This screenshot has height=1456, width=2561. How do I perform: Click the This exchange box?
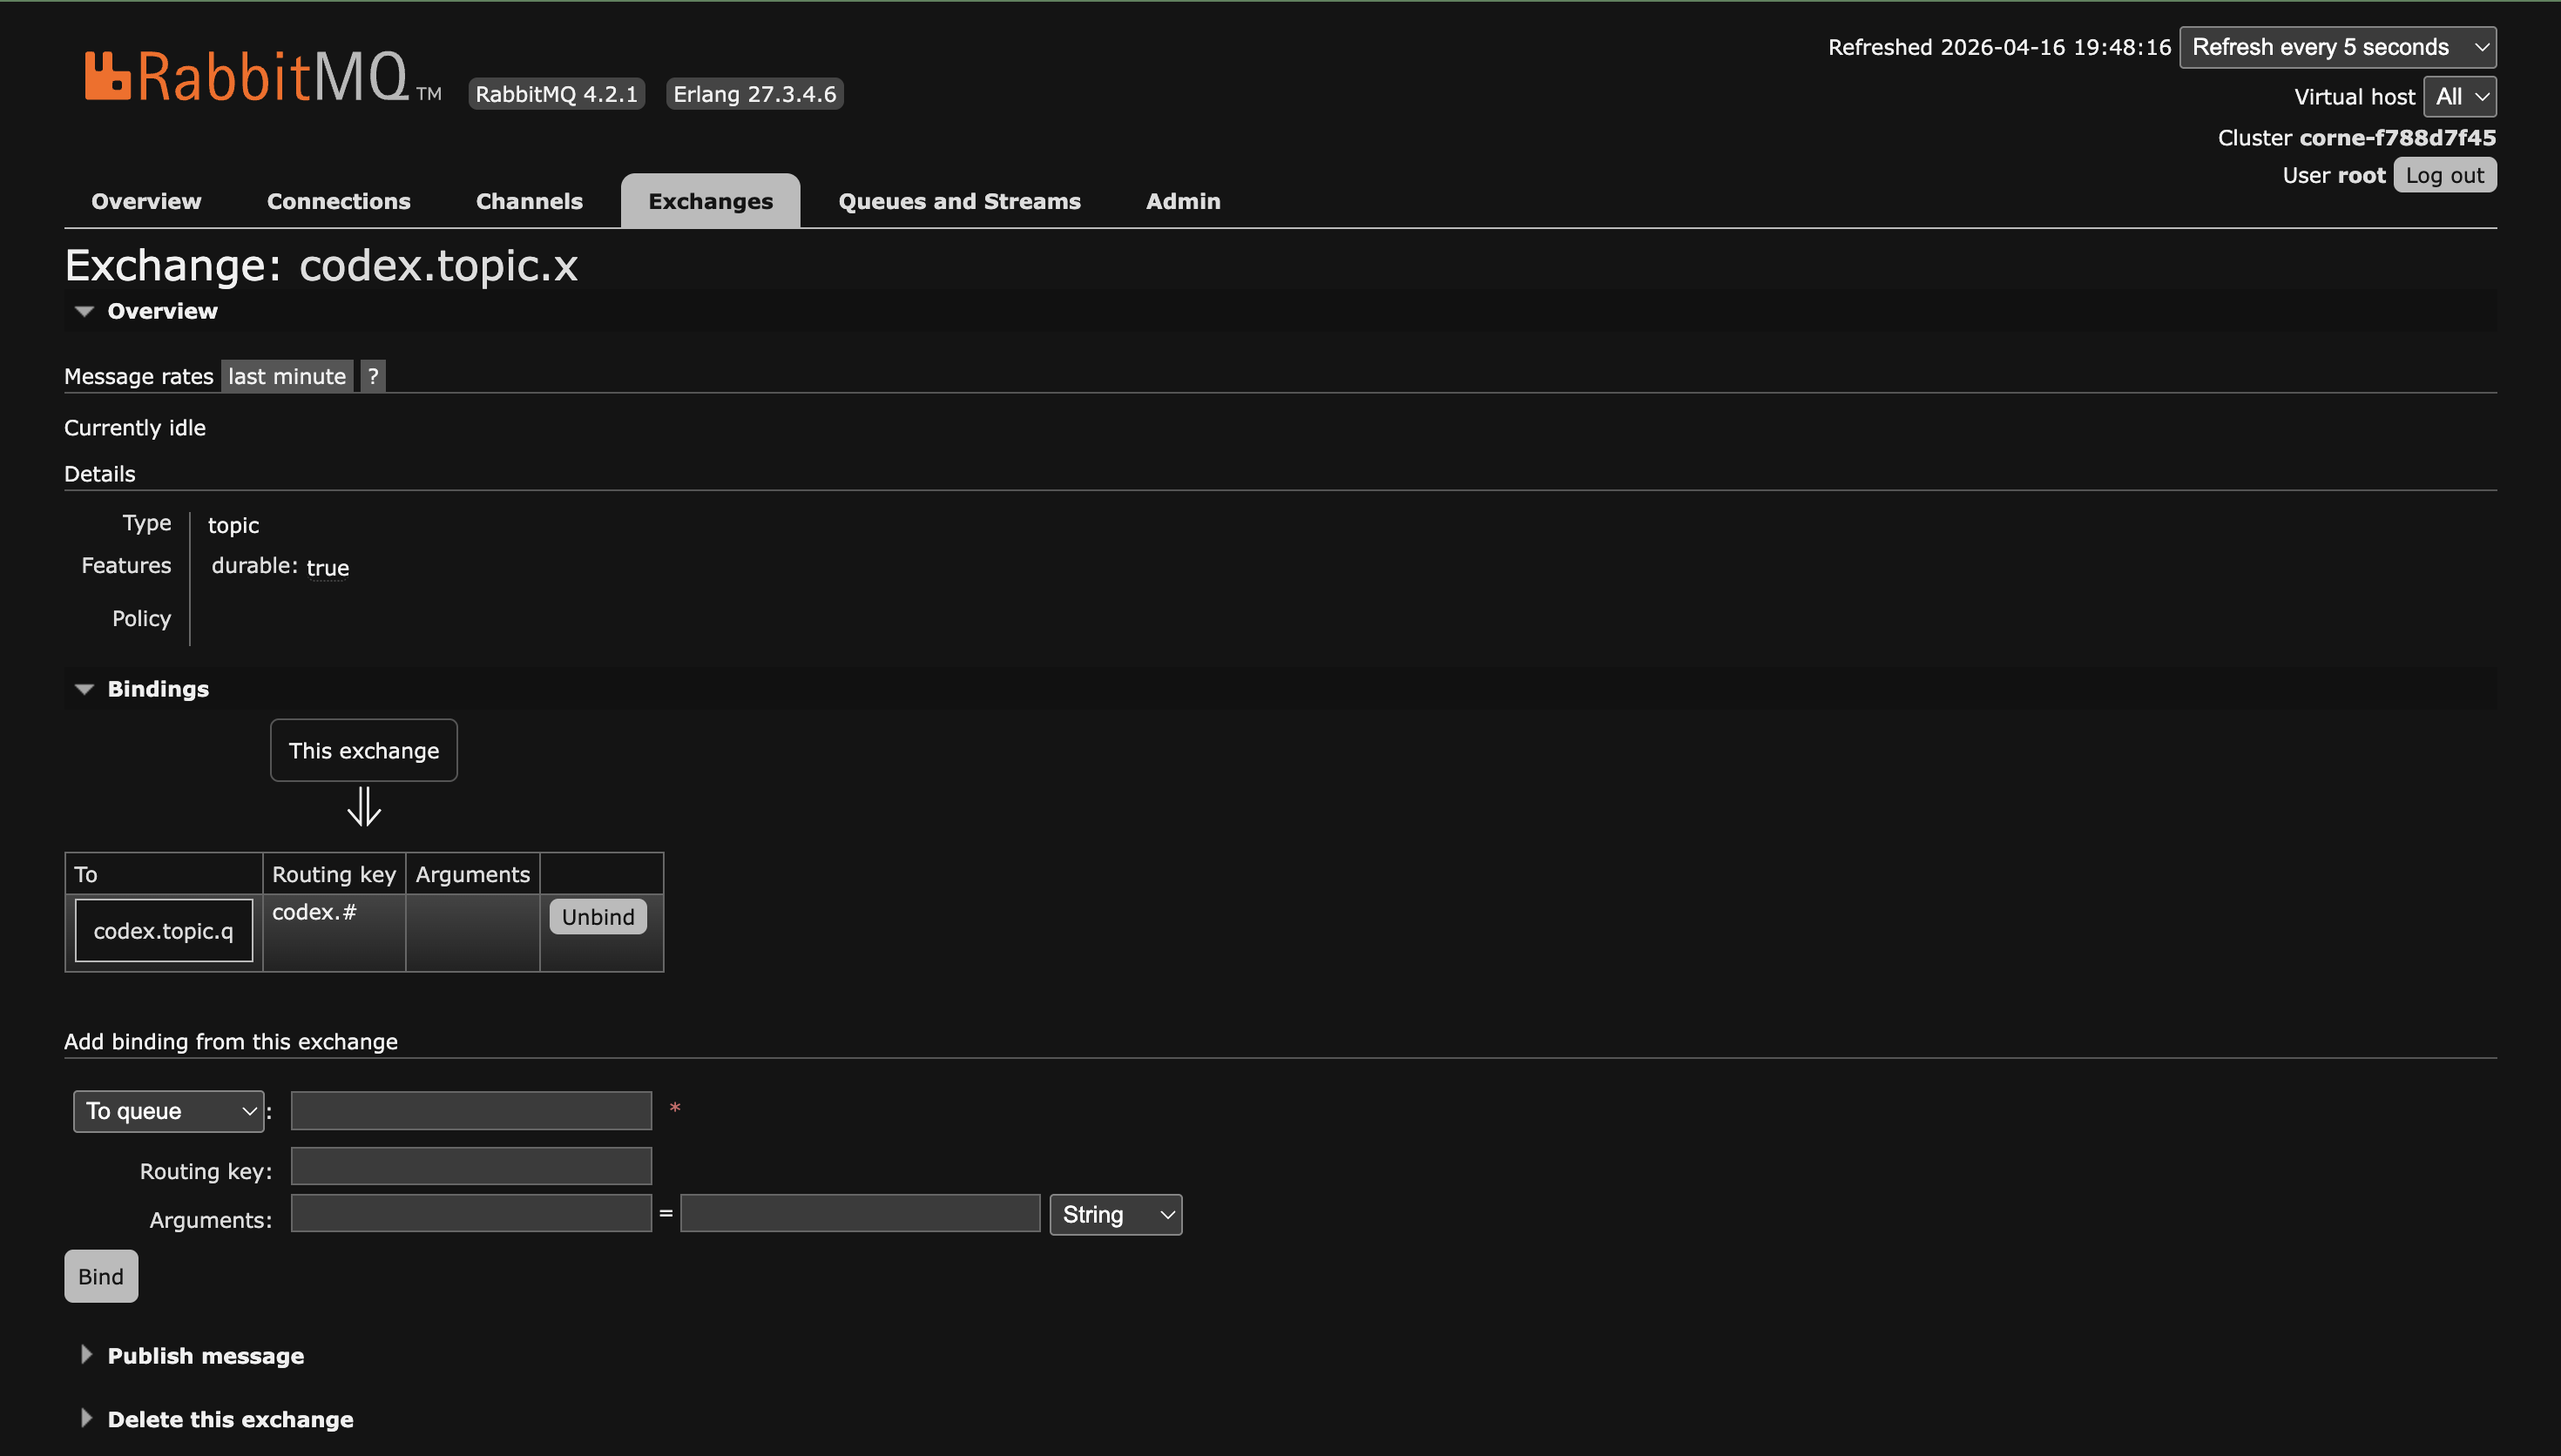point(364,750)
